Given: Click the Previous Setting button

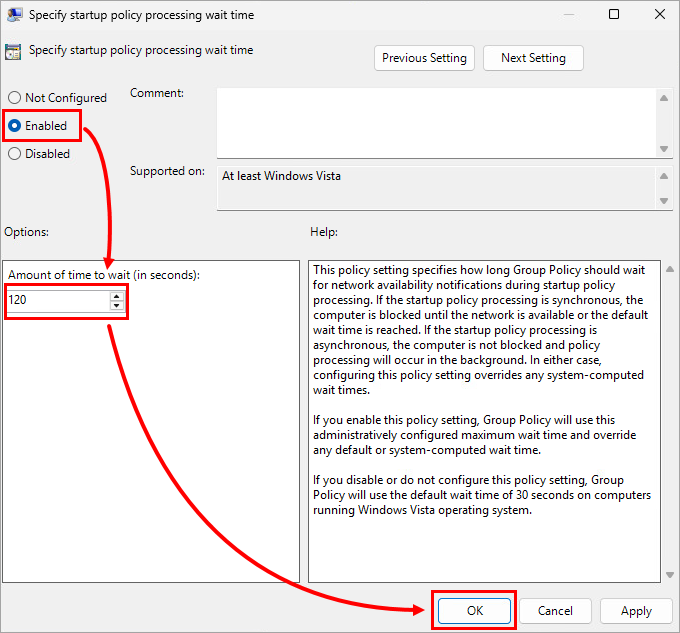Looking at the screenshot, I should (424, 58).
